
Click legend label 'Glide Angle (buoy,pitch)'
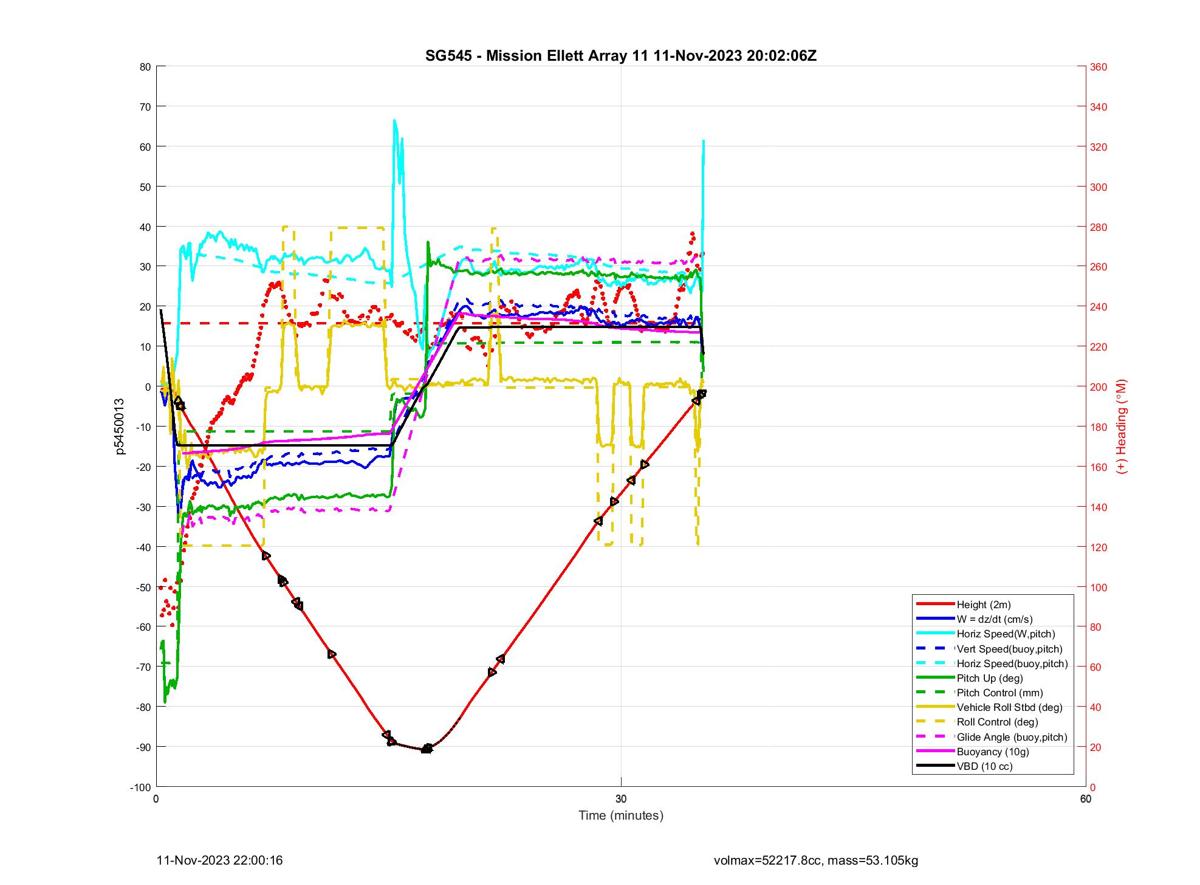click(x=1012, y=736)
